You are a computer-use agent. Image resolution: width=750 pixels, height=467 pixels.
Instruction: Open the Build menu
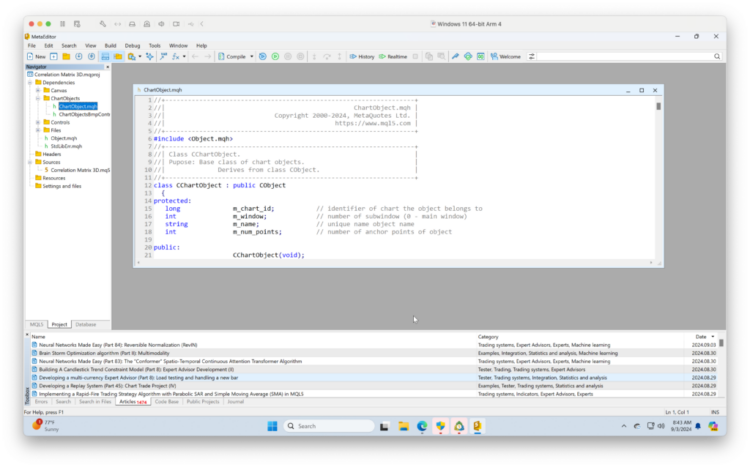point(110,45)
